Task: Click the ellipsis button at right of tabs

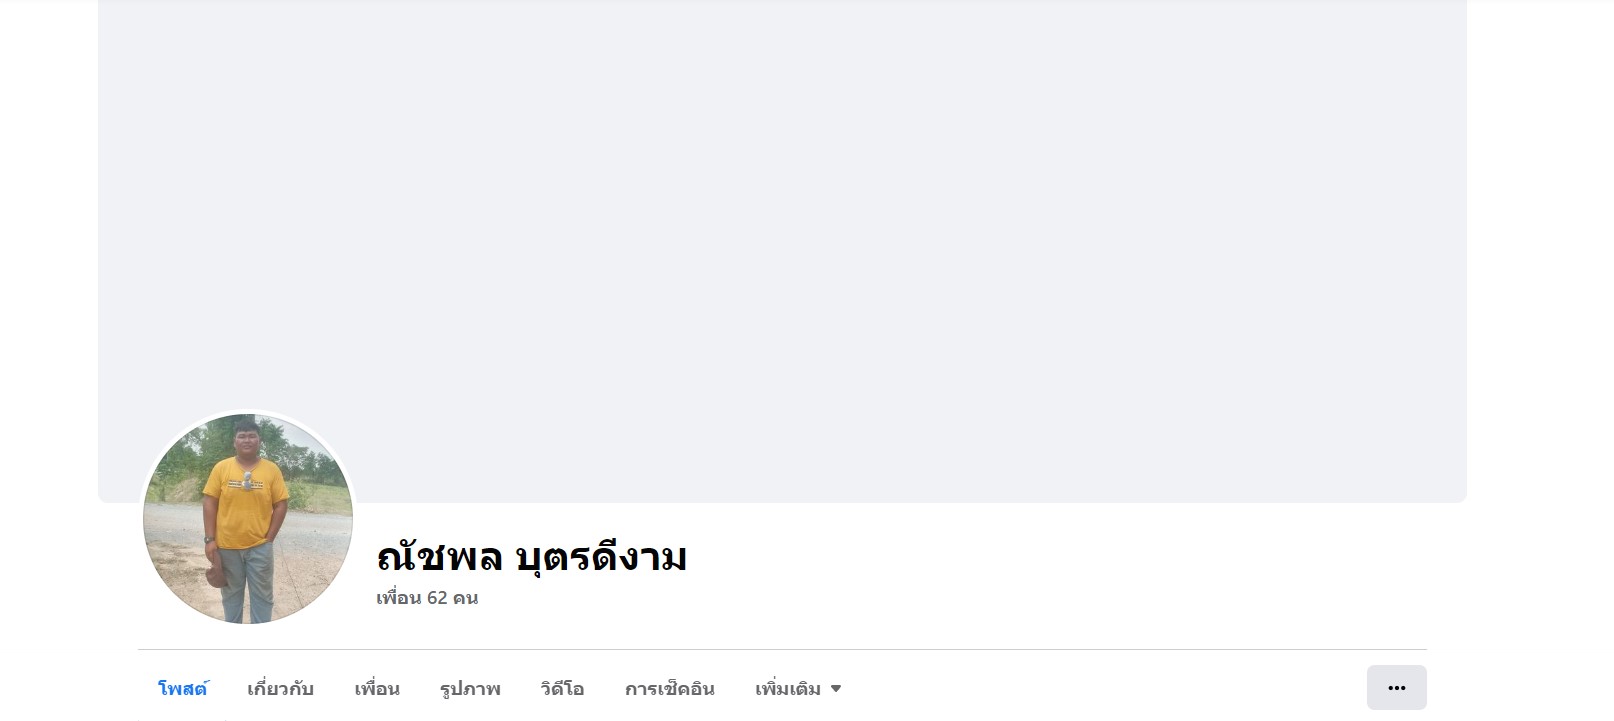Action: [x=1396, y=688]
